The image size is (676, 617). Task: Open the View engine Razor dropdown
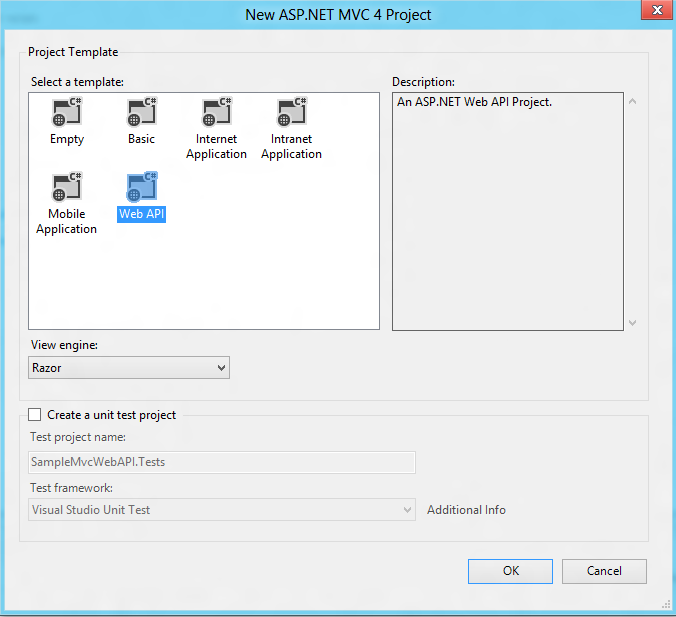[x=129, y=368]
